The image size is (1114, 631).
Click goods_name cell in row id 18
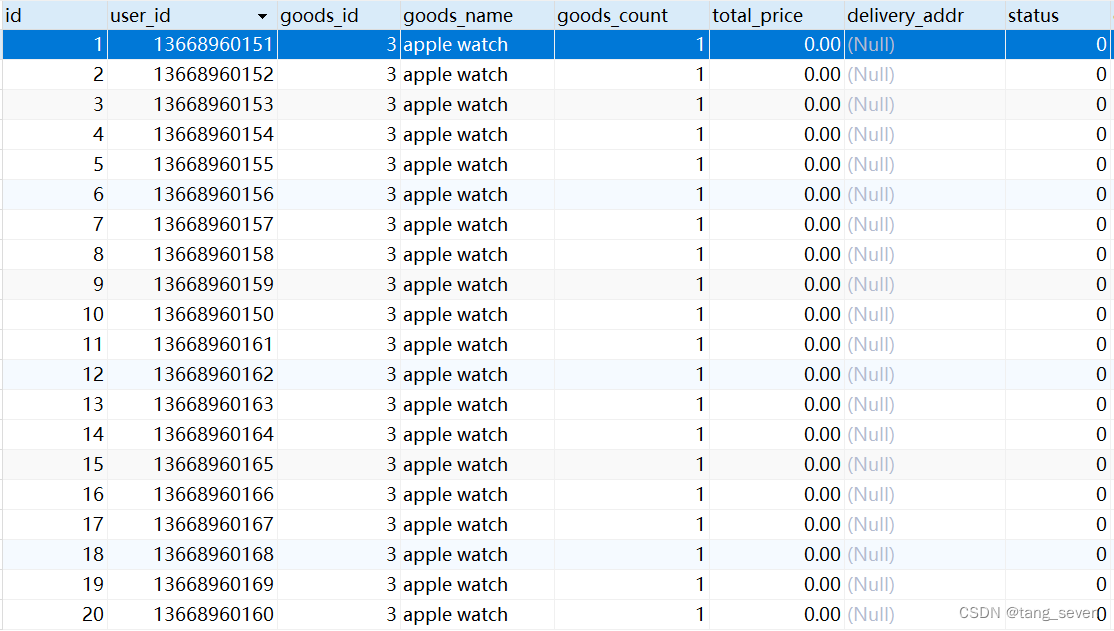(x=477, y=554)
